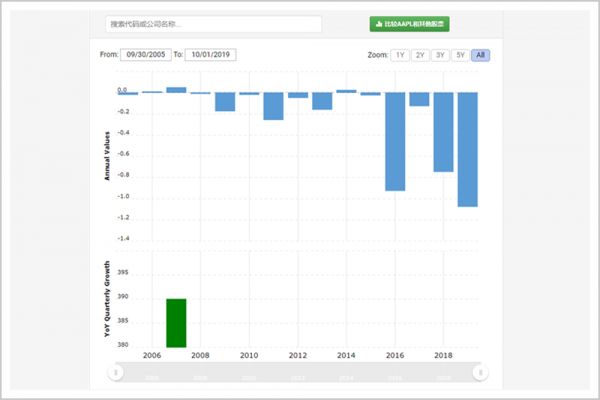
Task: Click the blue 2013 annual value bar
Action: [x=322, y=101]
